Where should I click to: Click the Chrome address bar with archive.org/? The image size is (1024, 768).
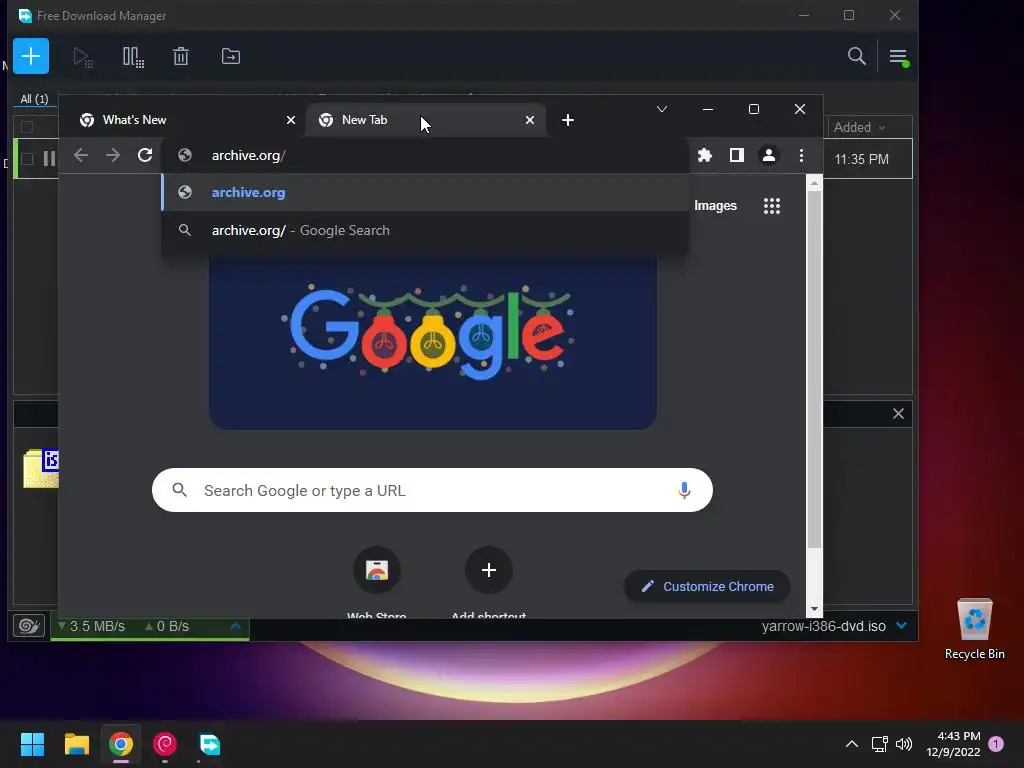[x=424, y=155]
